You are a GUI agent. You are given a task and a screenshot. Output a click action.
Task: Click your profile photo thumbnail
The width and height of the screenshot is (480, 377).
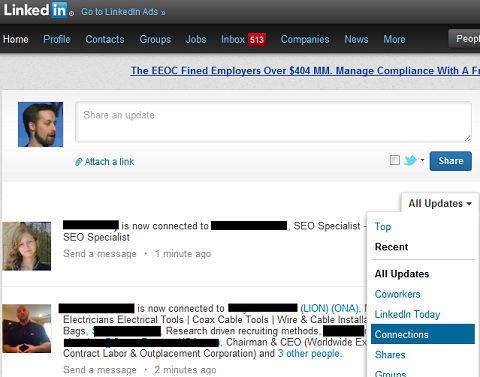(x=40, y=124)
